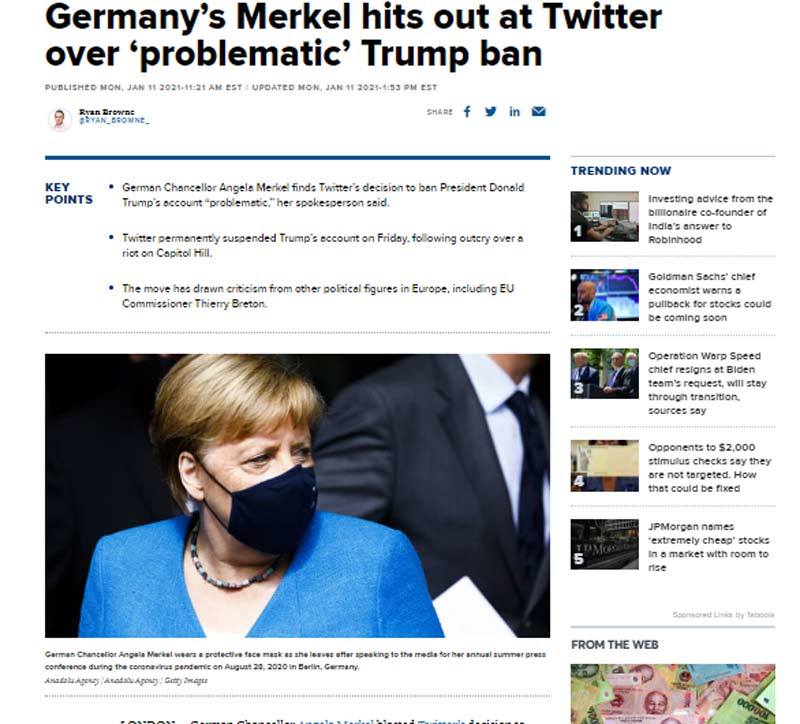
Task: Open author name Ryan Browne link
Action: 107,112
